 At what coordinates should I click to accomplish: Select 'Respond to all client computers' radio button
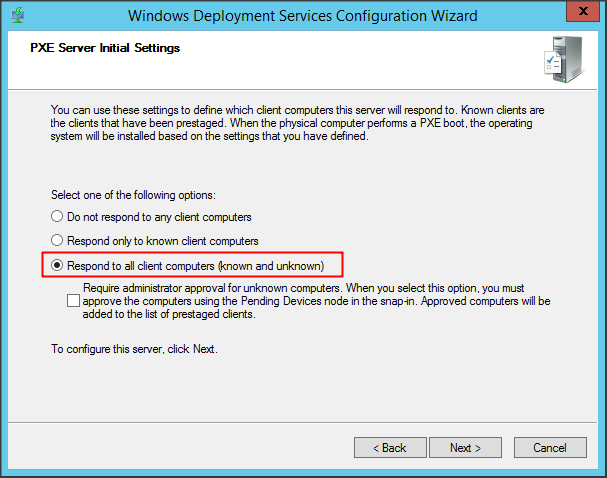(57, 265)
